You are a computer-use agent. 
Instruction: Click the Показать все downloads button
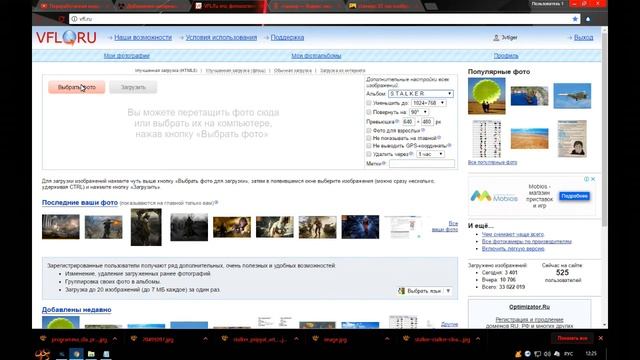[x=572, y=338]
